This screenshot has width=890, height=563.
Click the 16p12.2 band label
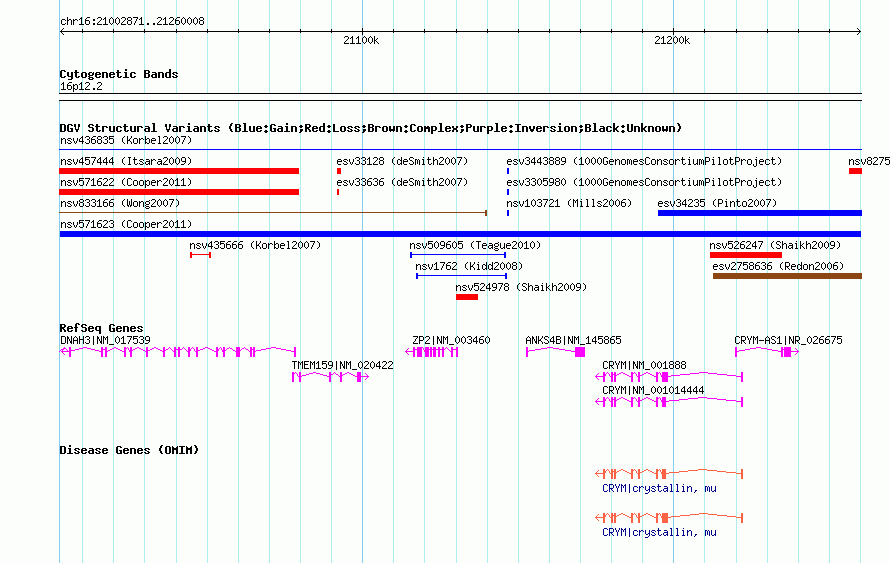click(81, 86)
